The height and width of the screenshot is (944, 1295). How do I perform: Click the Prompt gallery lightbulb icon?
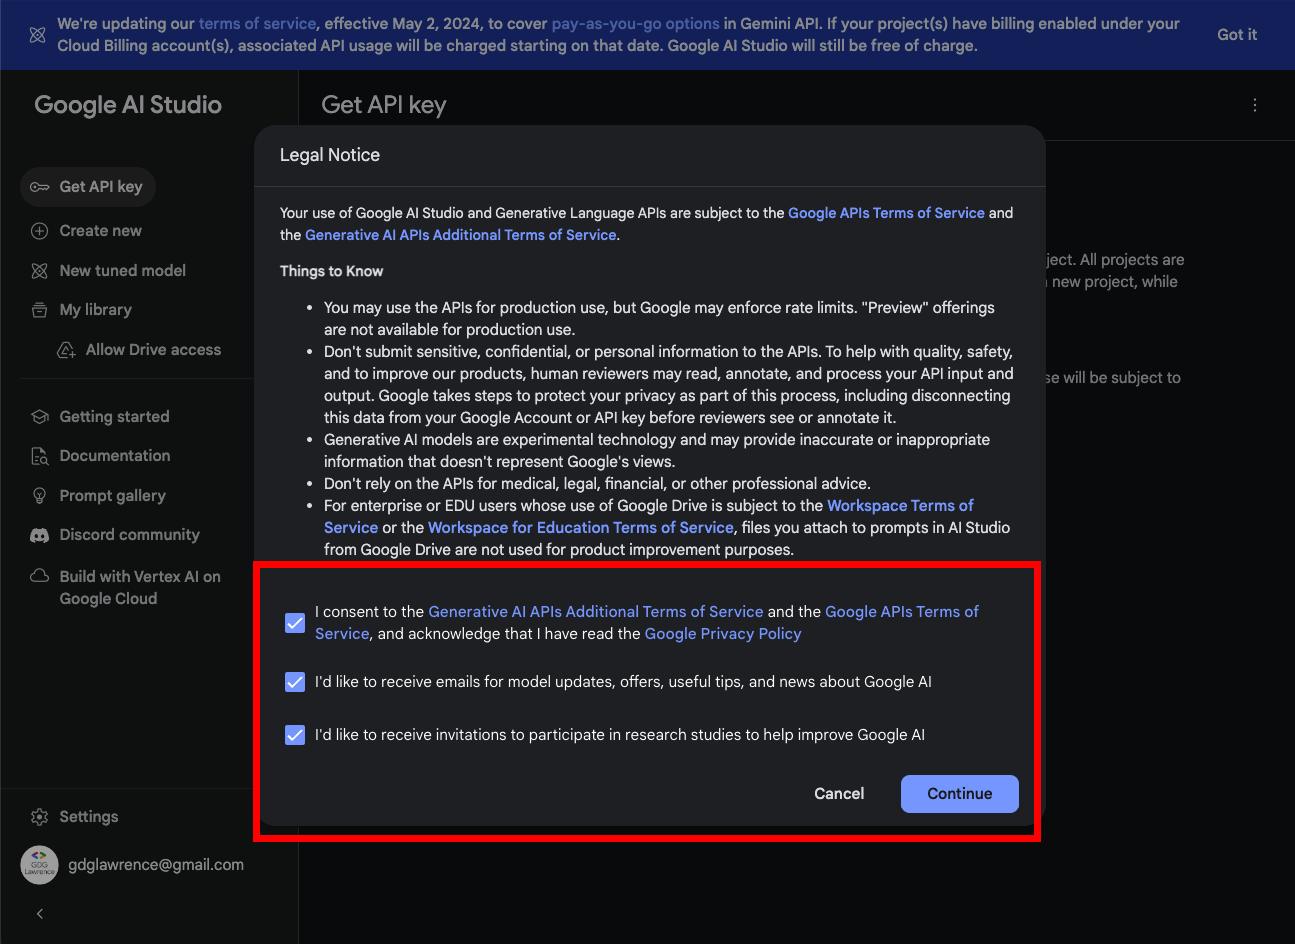click(x=40, y=496)
